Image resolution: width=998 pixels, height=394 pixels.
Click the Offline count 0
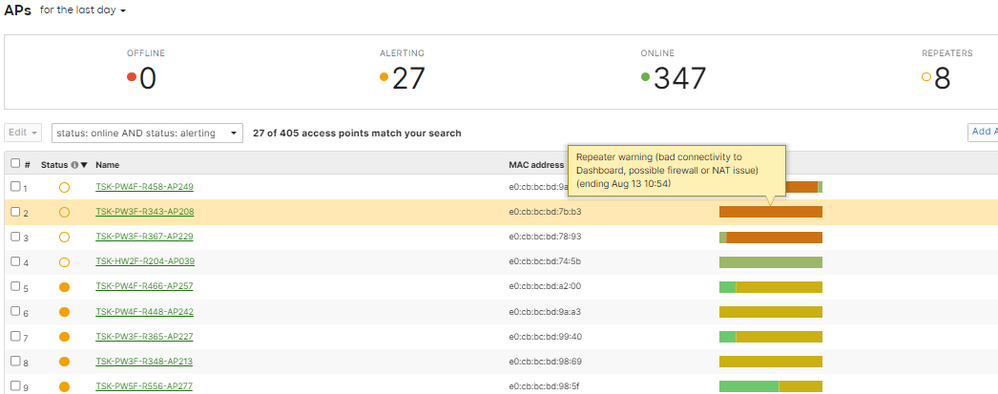(148, 79)
